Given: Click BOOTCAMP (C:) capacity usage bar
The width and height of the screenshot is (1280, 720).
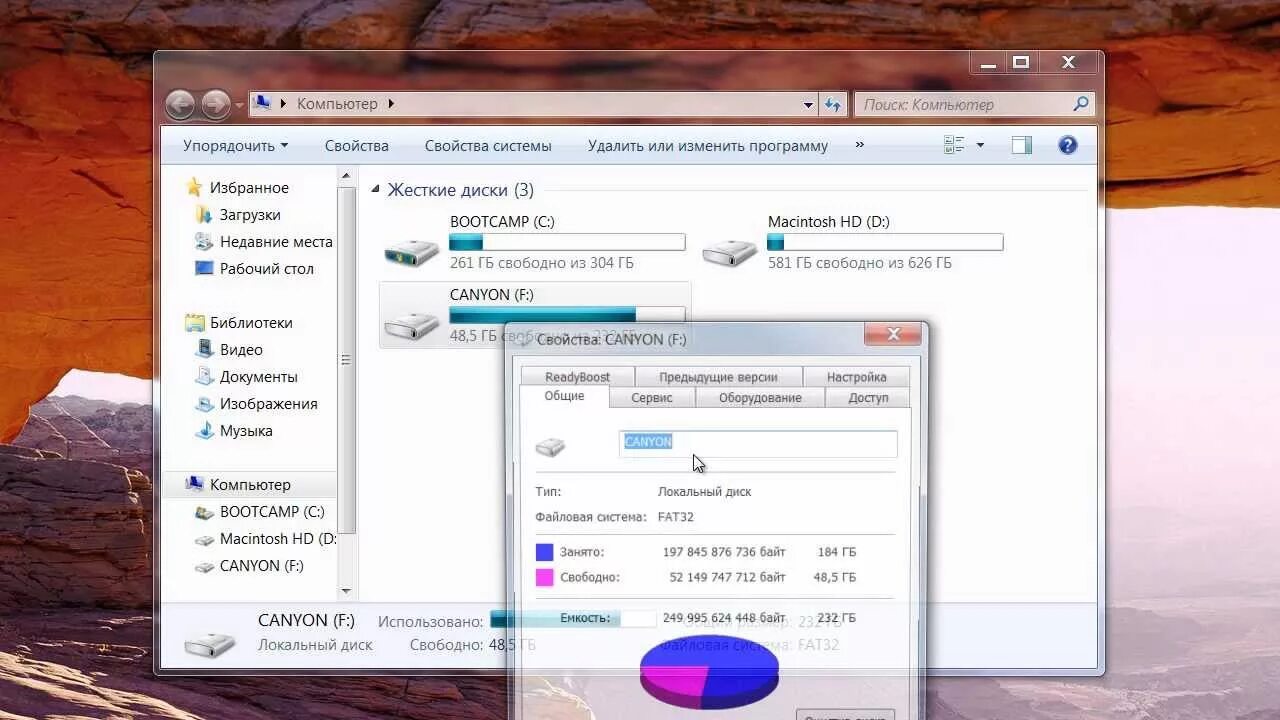Looking at the screenshot, I should [x=567, y=242].
